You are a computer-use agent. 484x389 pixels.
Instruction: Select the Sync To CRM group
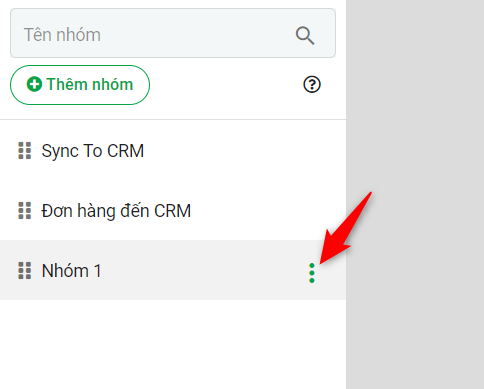(x=173, y=150)
